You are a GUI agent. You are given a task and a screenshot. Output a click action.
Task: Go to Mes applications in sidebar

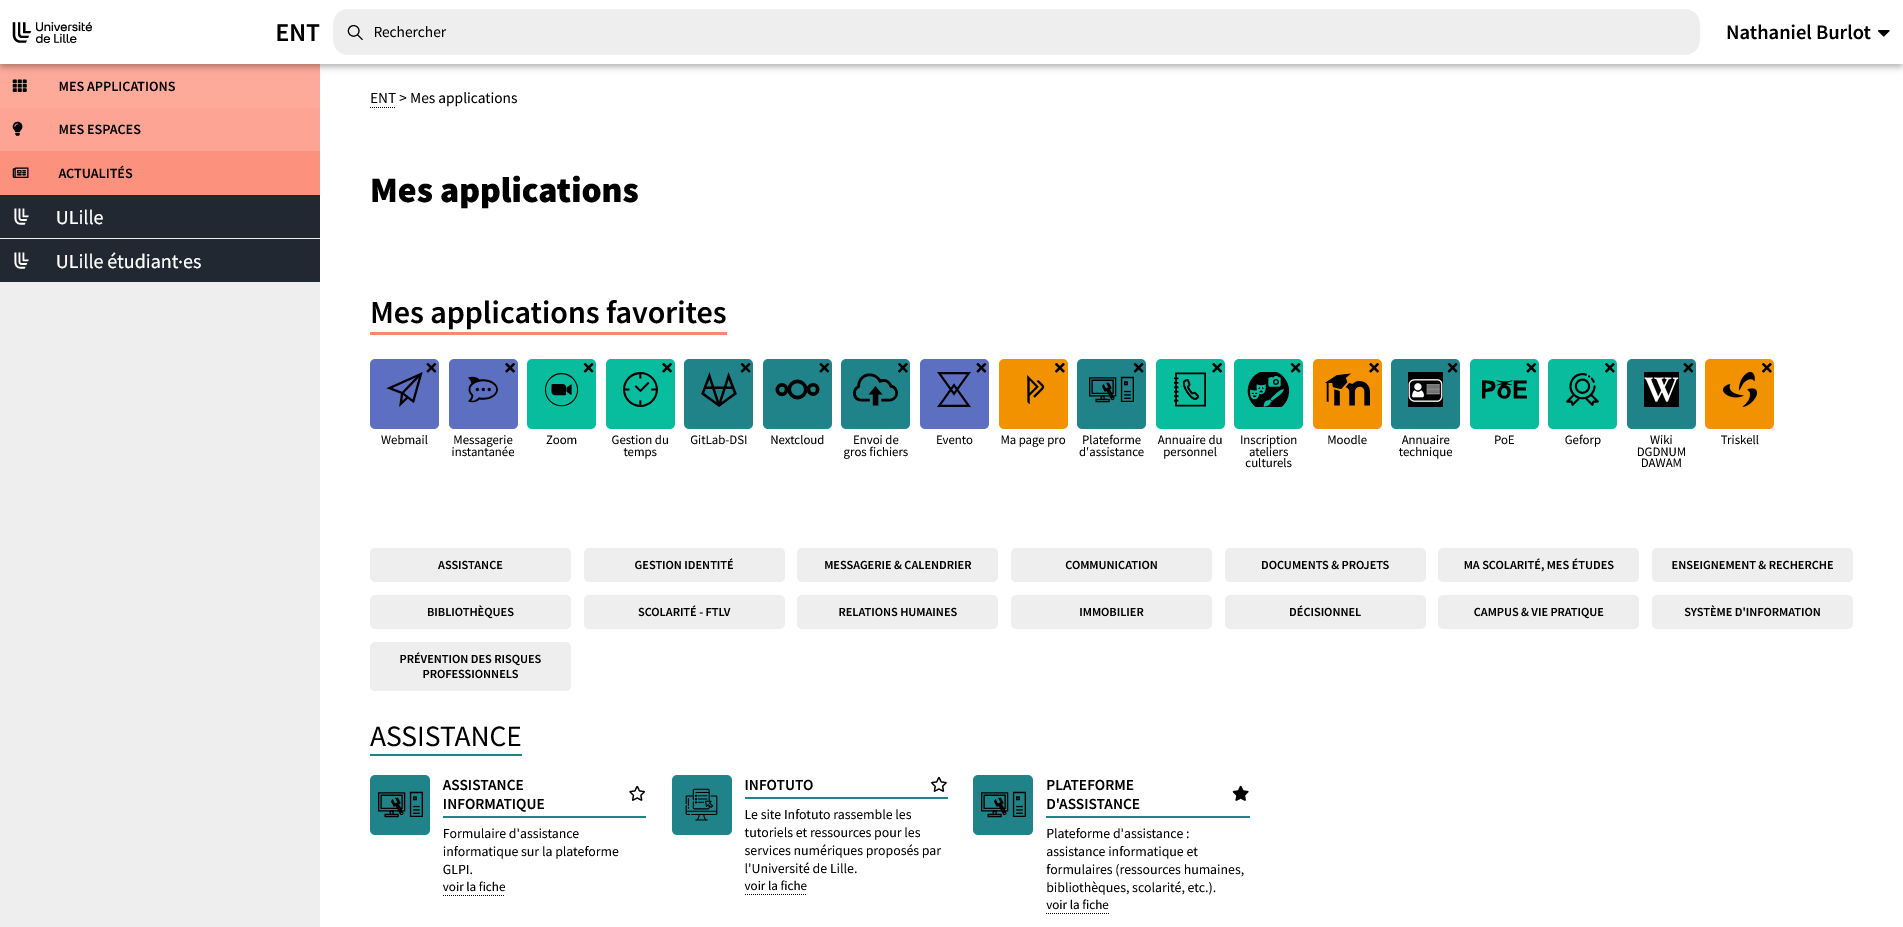[160, 86]
